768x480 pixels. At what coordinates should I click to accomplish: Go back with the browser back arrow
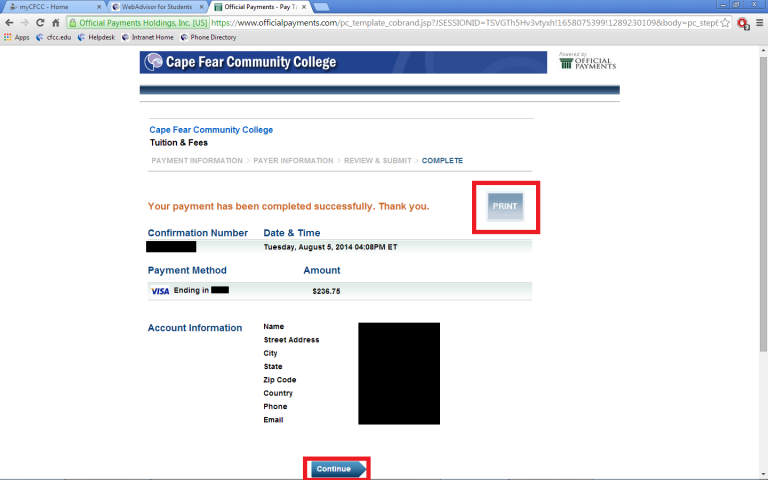tap(9, 23)
